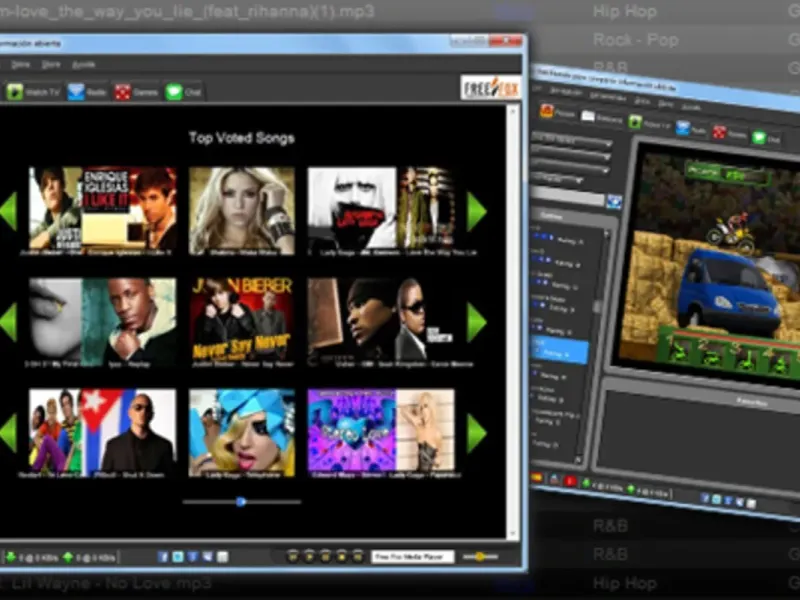This screenshot has height=600, width=800.
Task: Expand the fourth short dropdown in back window
Action: pyautogui.click(x=558, y=180)
